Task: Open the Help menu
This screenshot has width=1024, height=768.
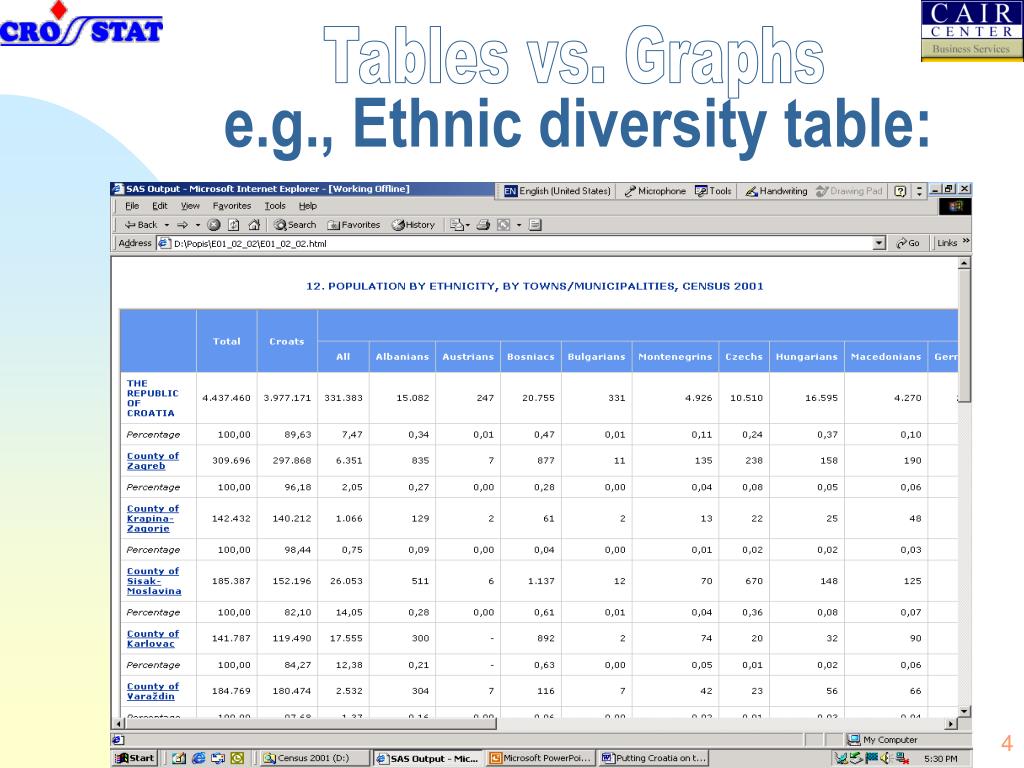Action: (308, 206)
